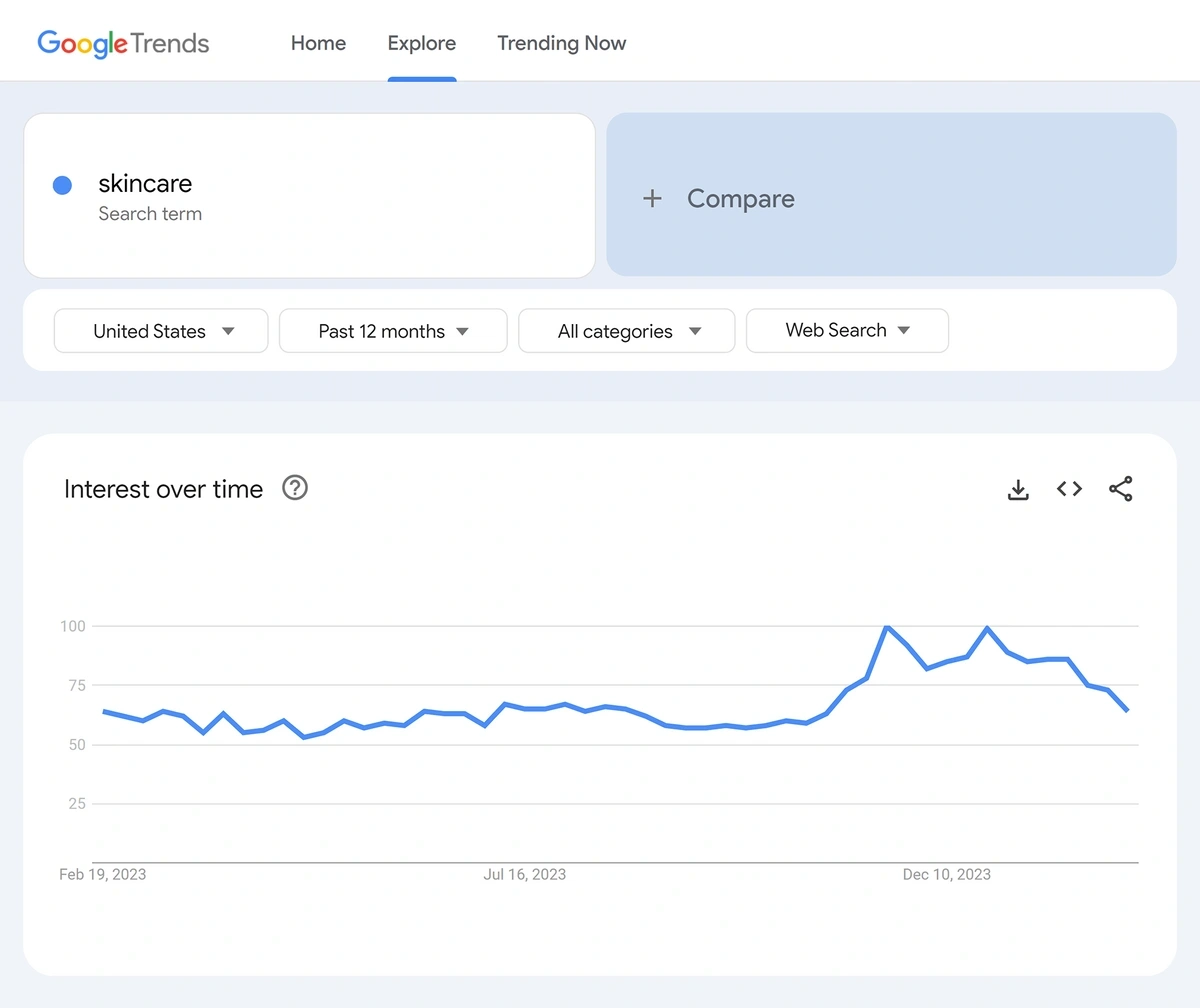Open the United States region dropdown

[x=160, y=330]
